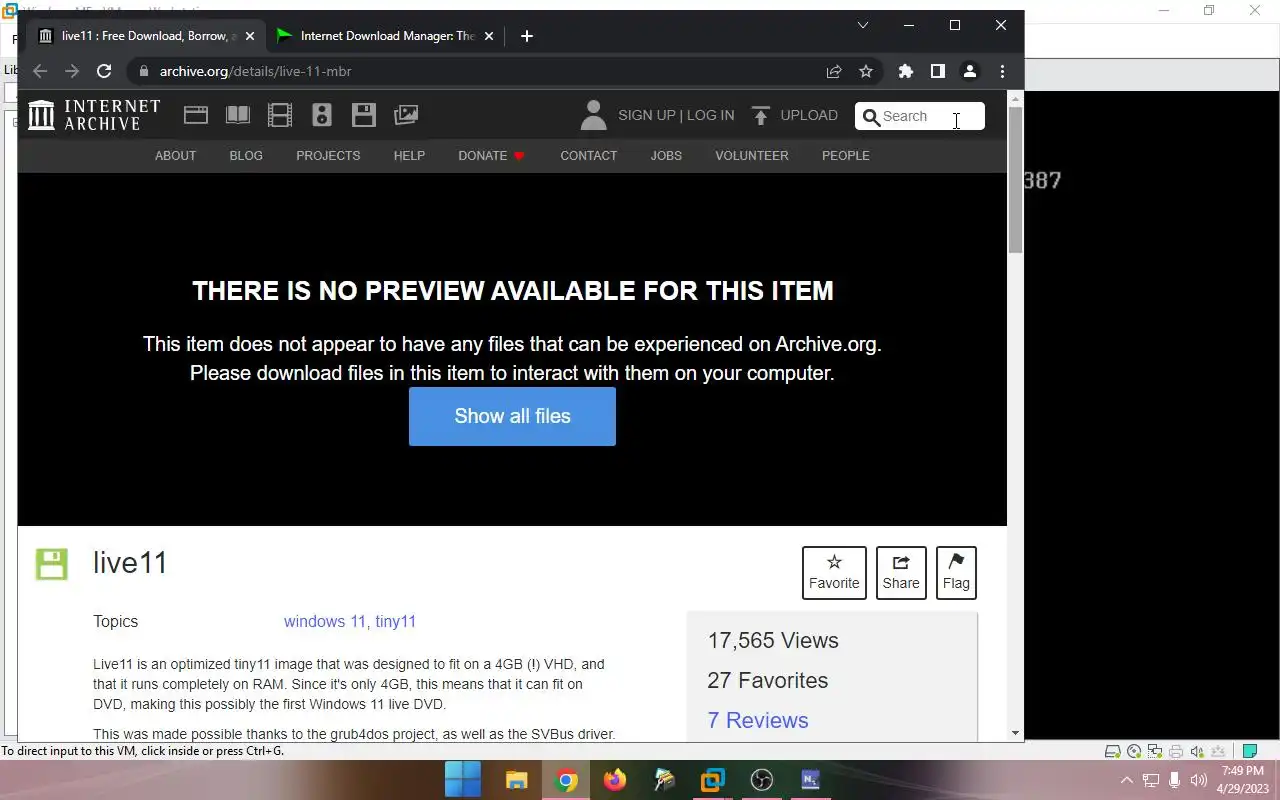Screen dimensions: 1280x800
Task: Click the VMware CD/DVD status icon
Action: point(1134,751)
